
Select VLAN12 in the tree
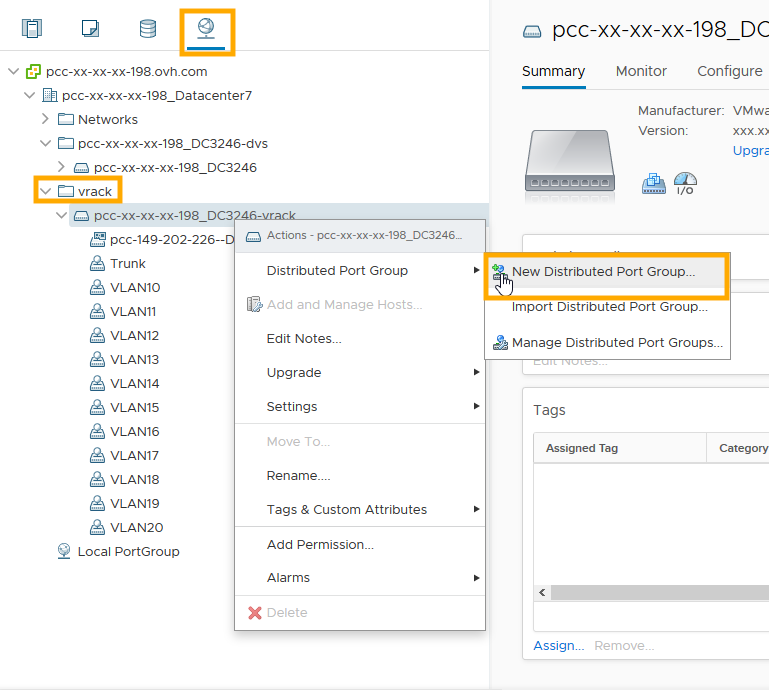134,335
